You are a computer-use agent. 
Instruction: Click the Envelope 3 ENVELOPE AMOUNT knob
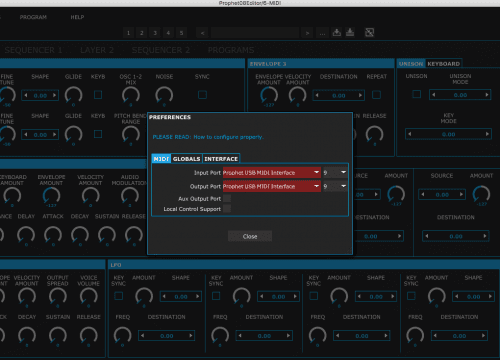269,95
